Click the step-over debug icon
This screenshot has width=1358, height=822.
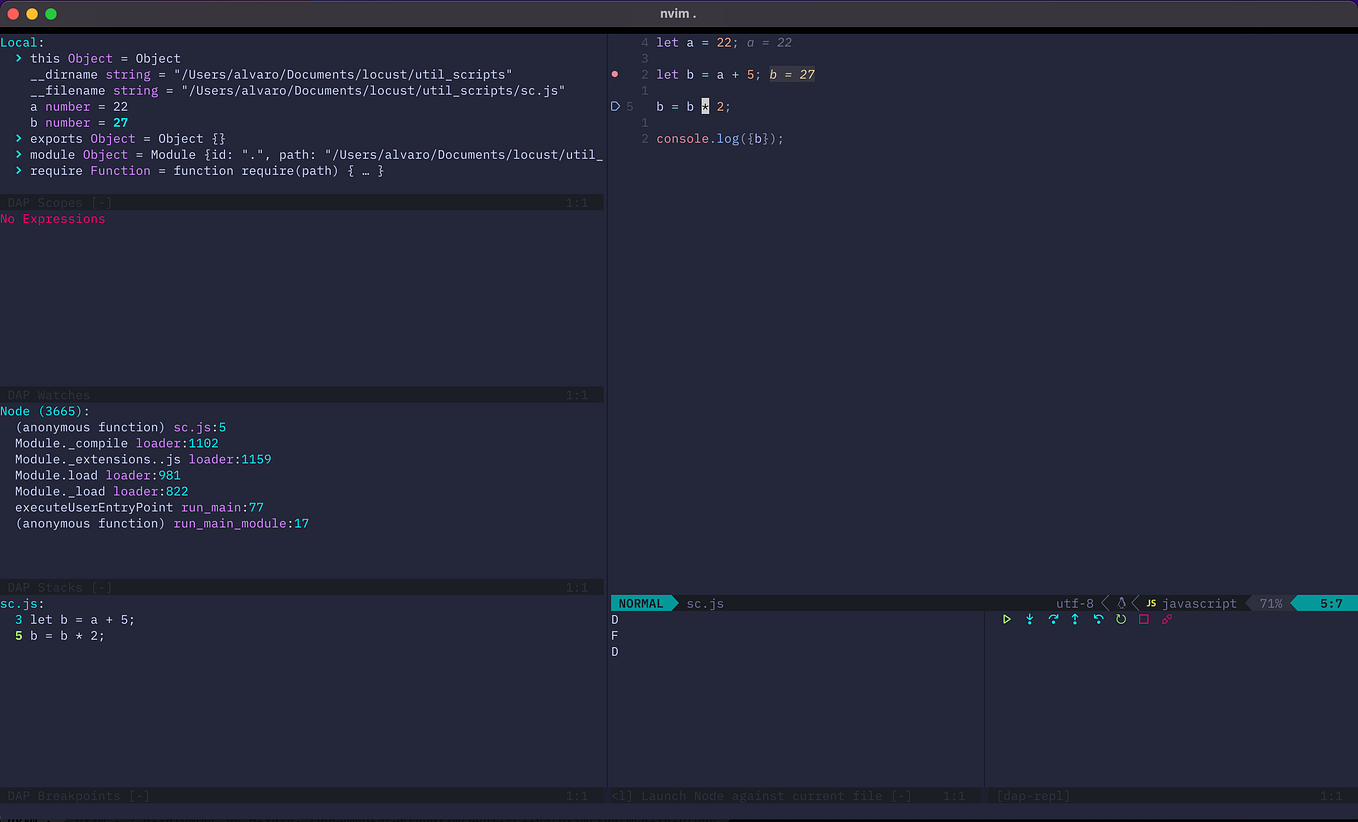click(x=1052, y=619)
